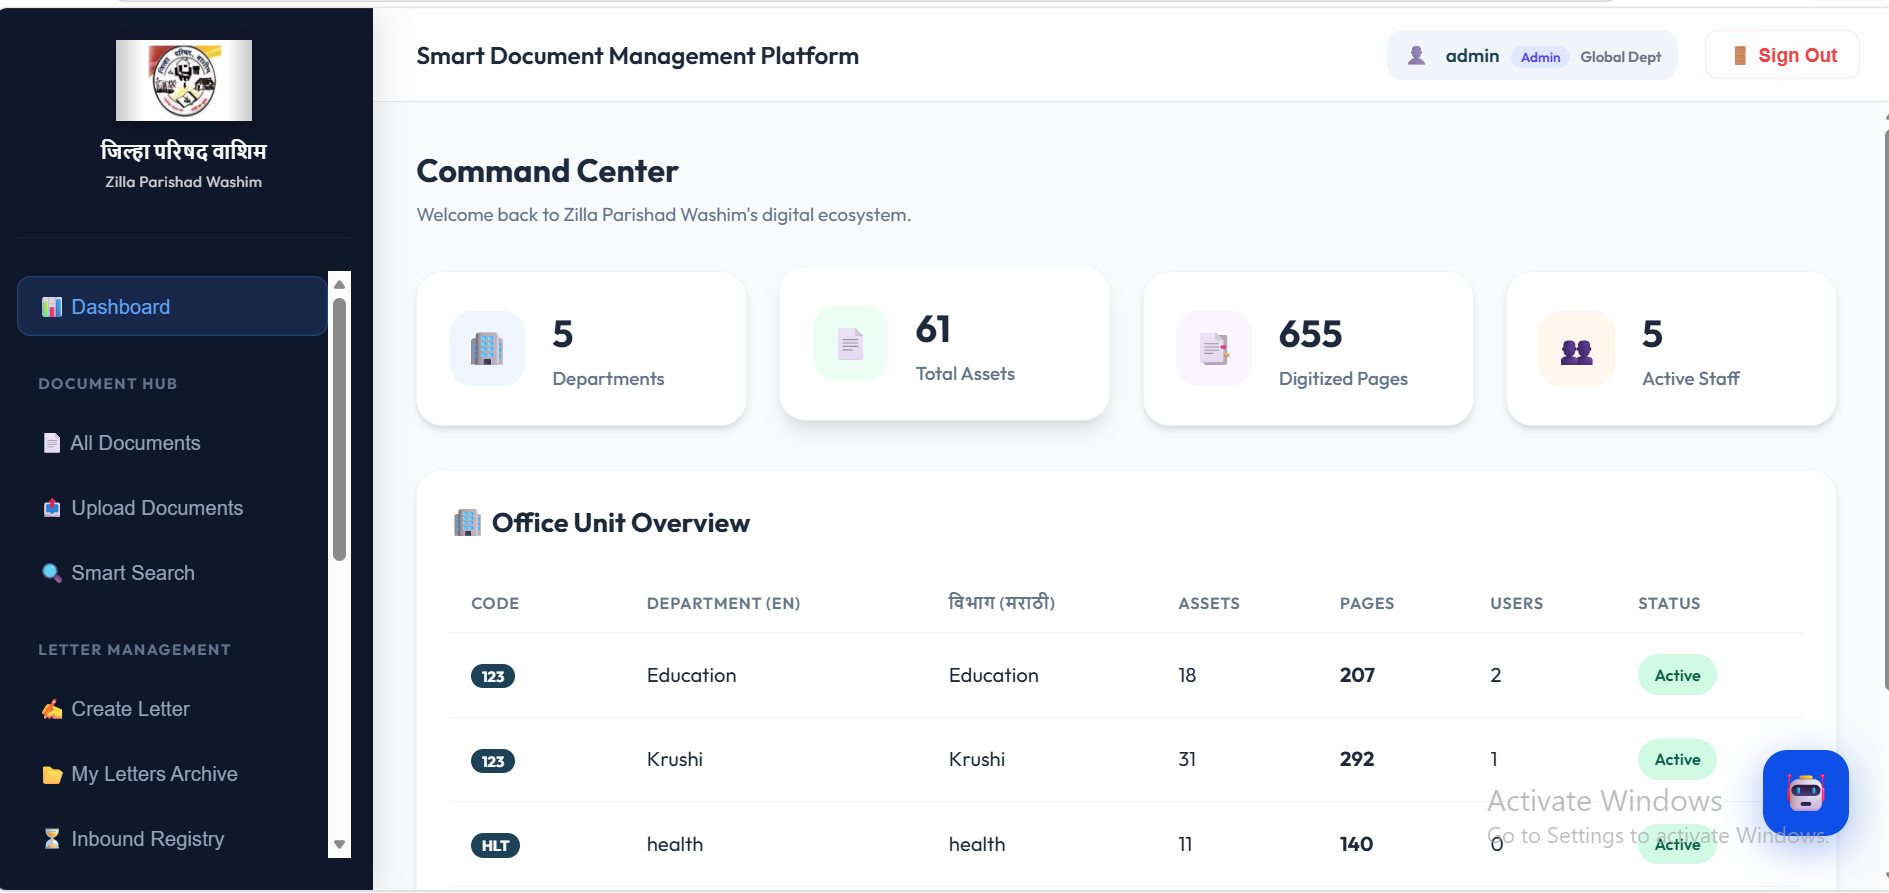Click sidebar scrollbar up arrow
Viewport: 1889px width, 893px height.
pos(339,284)
